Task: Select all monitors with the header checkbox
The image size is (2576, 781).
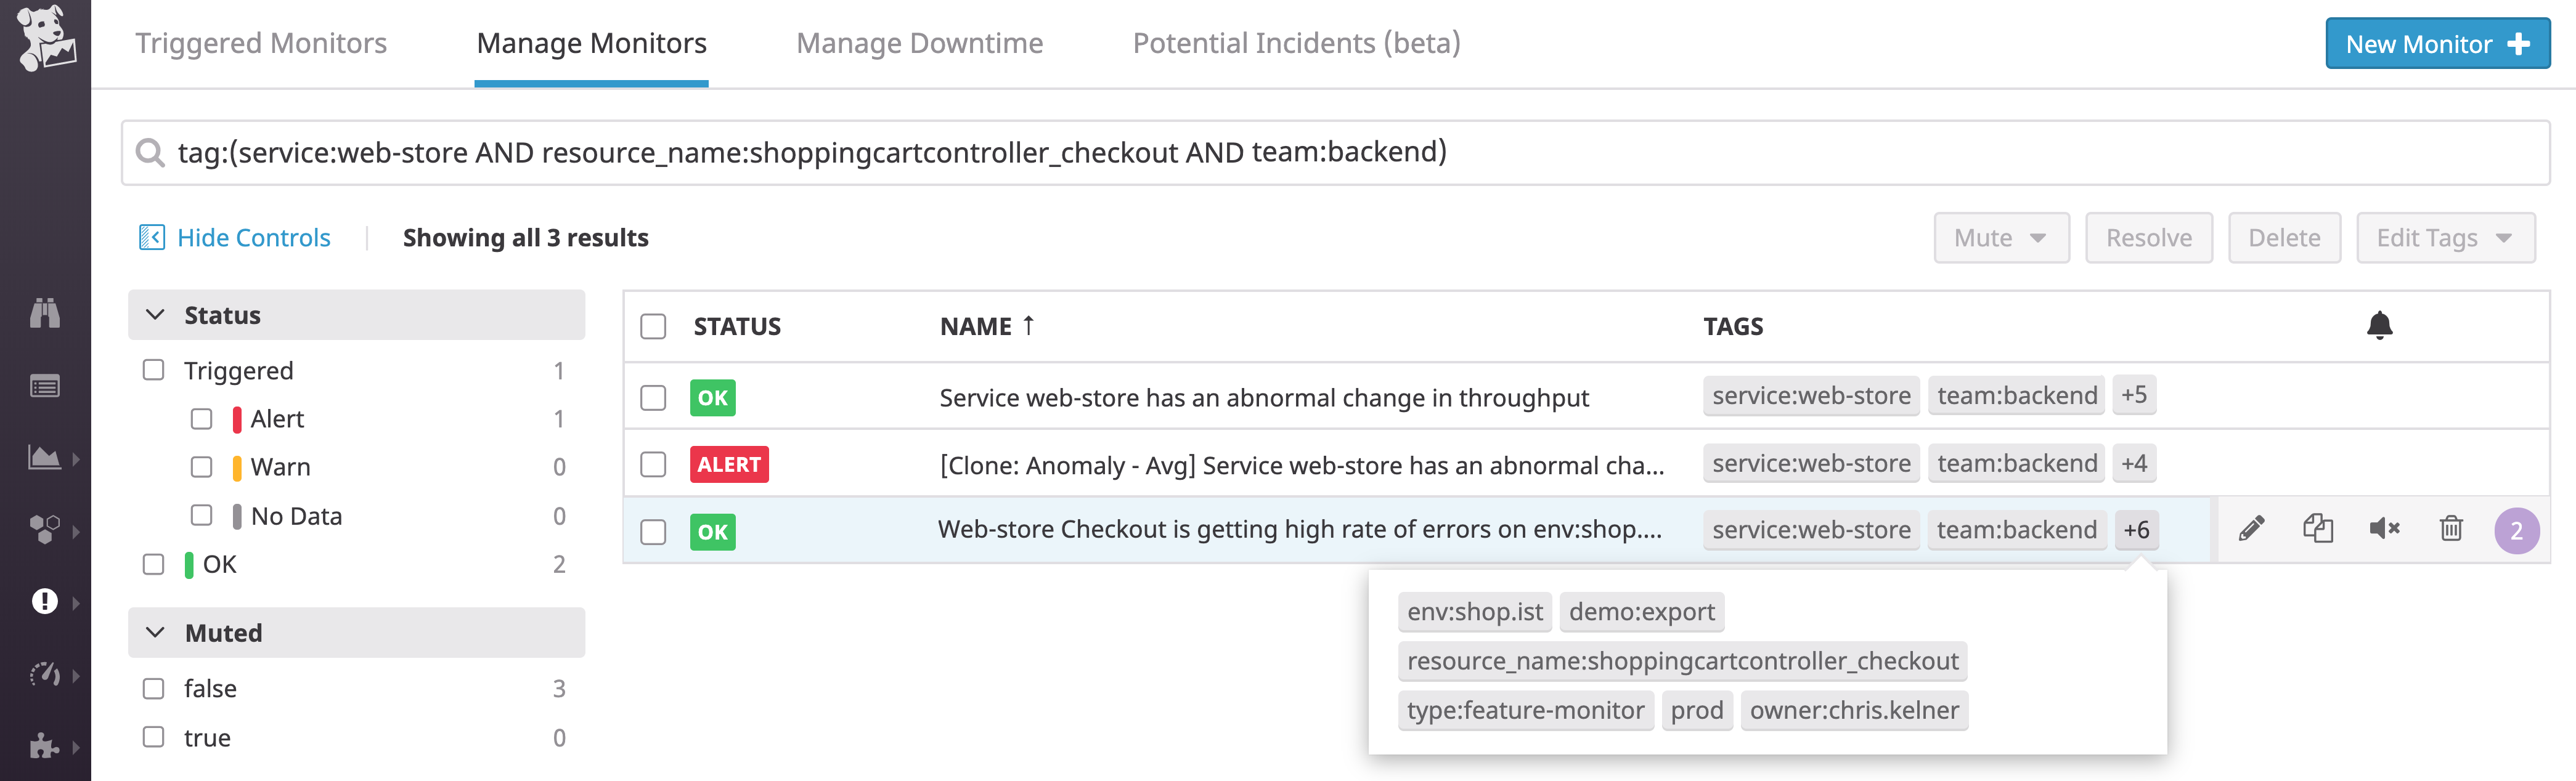Action: 653,325
